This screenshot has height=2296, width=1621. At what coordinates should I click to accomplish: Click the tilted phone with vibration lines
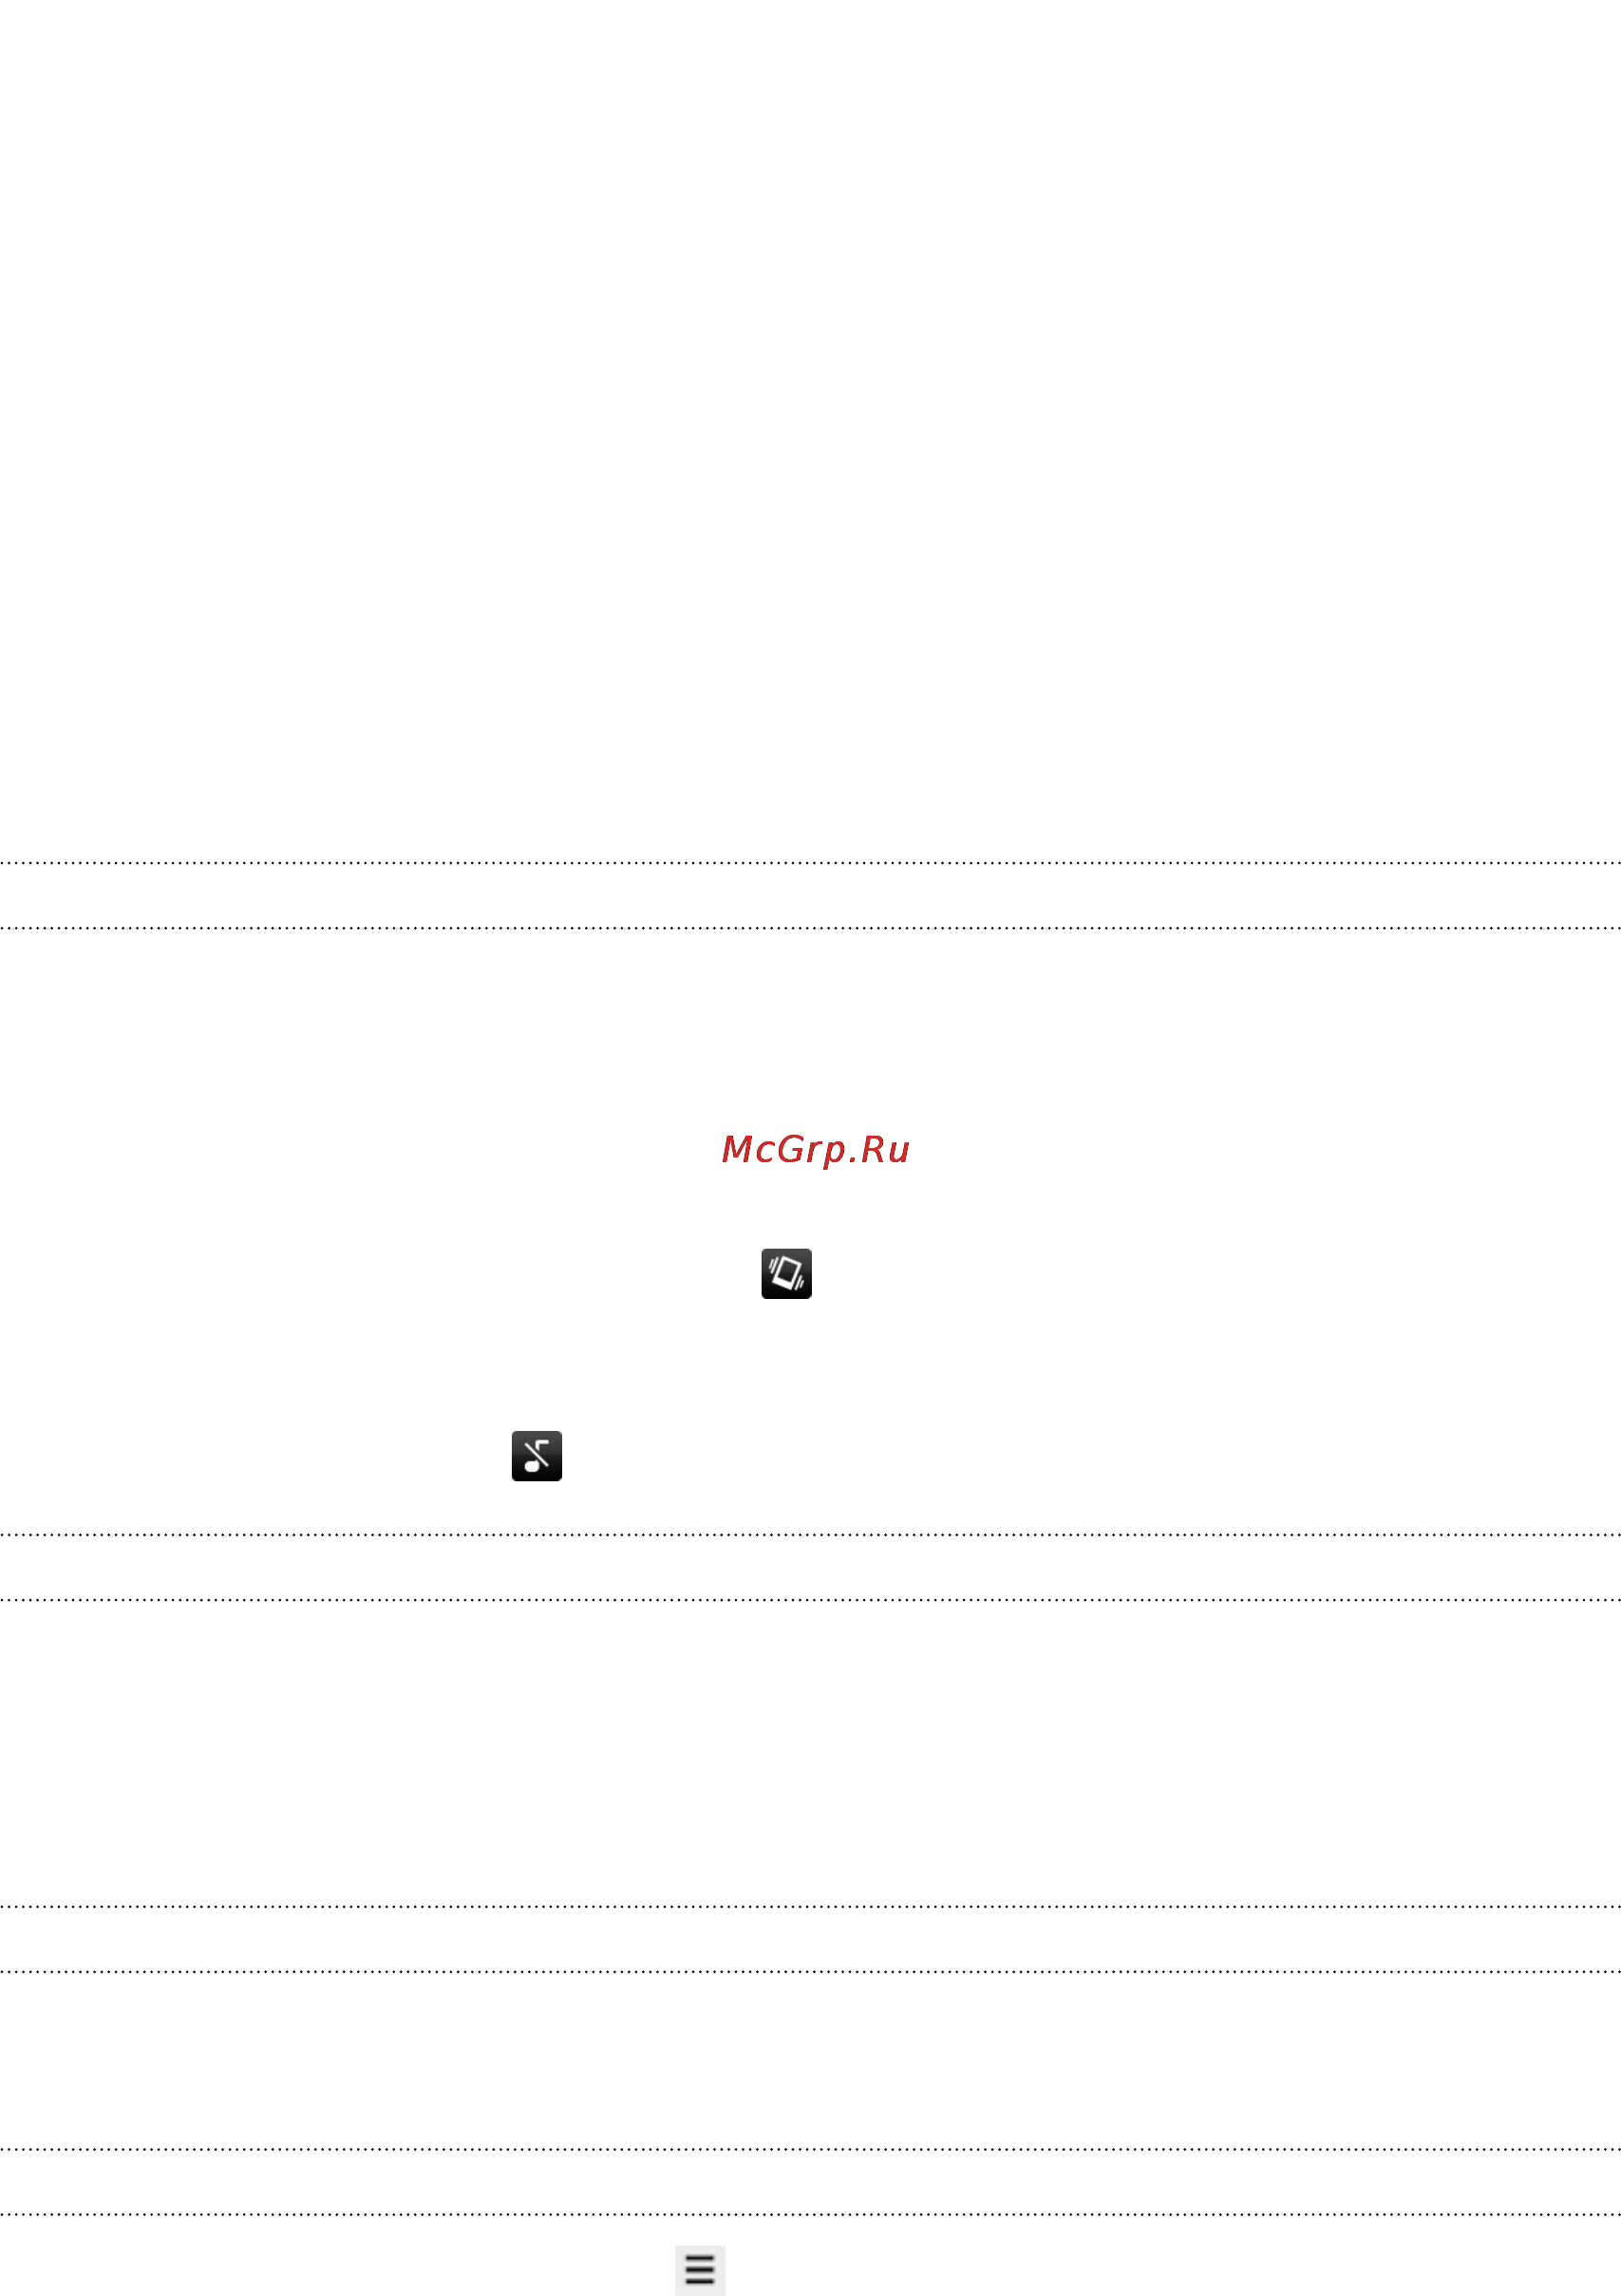[786, 1273]
